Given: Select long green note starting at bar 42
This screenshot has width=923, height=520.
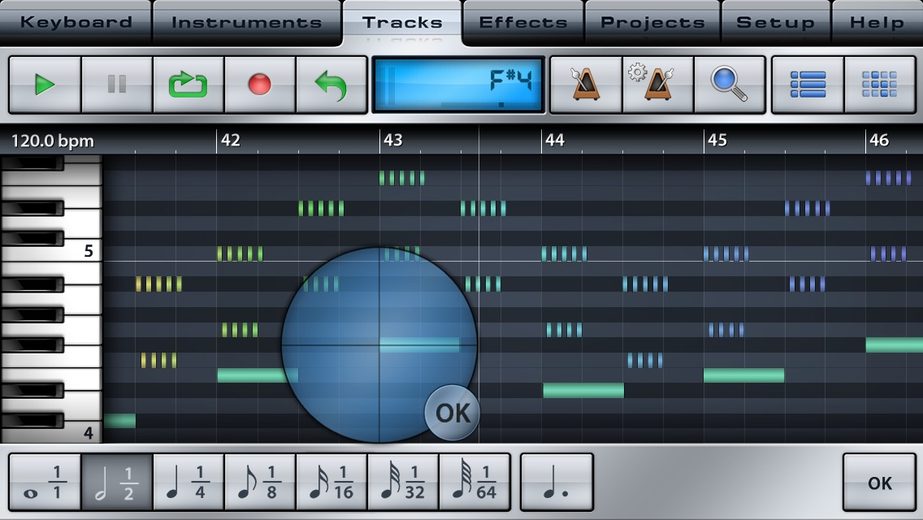Looking at the screenshot, I should 258,375.
